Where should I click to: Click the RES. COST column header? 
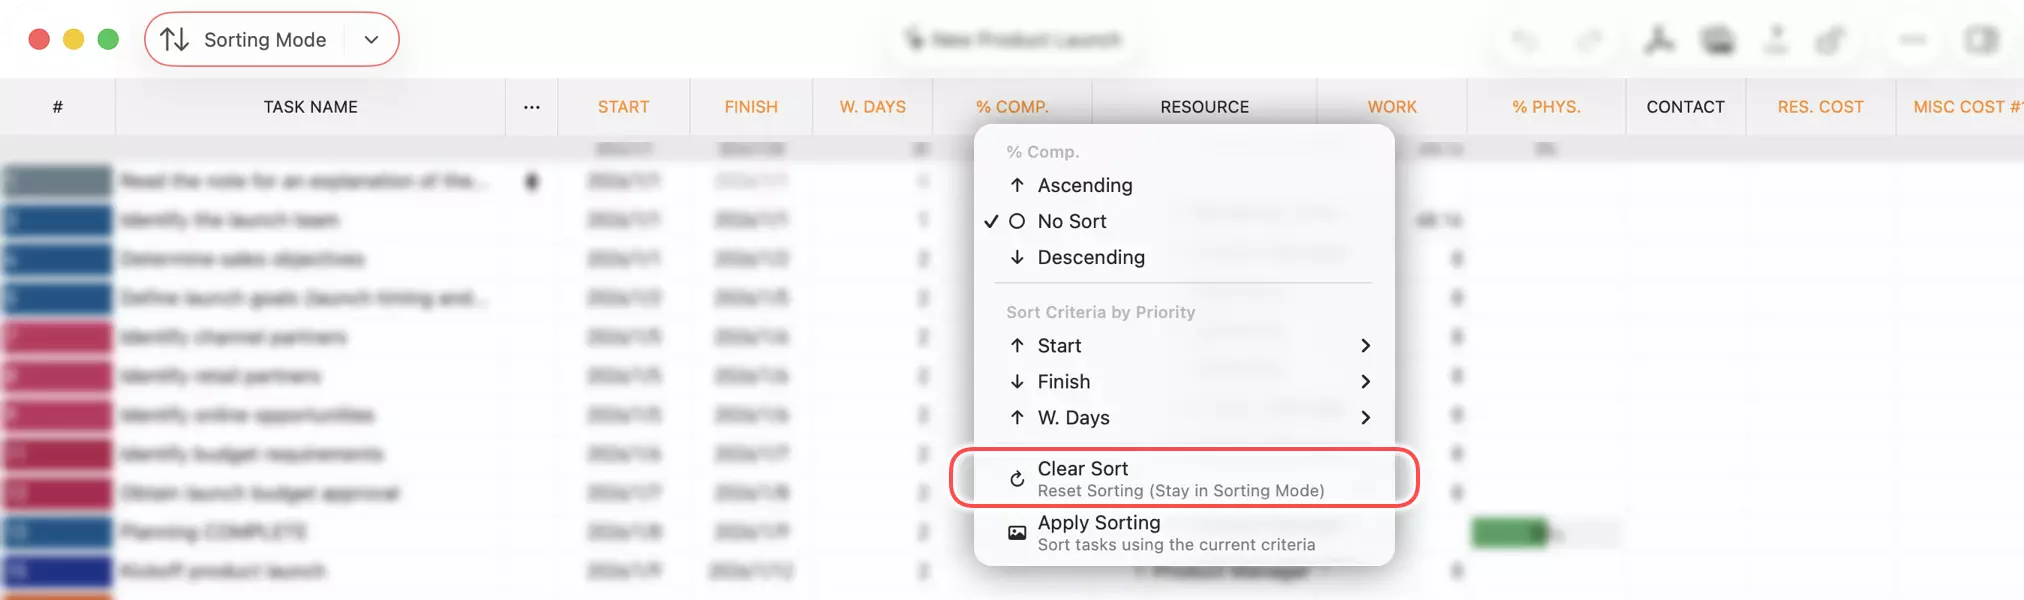(1820, 107)
